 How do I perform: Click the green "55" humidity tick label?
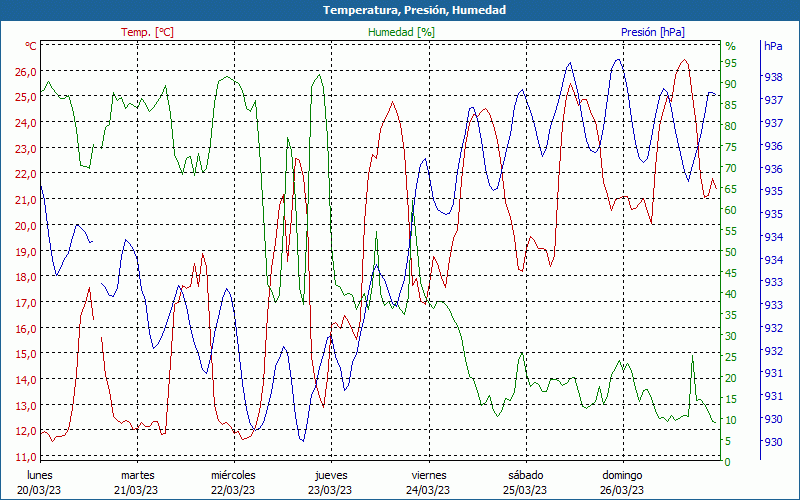coord(731,231)
